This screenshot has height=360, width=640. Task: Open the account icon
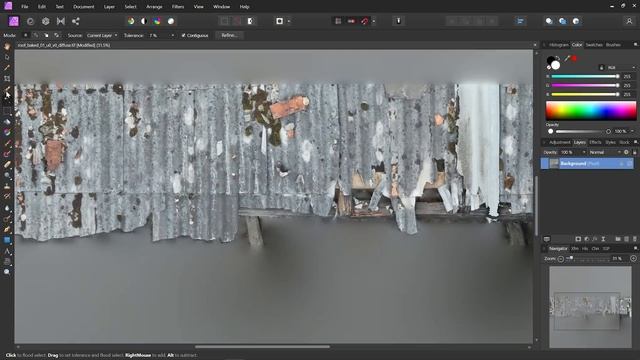click(x=629, y=21)
